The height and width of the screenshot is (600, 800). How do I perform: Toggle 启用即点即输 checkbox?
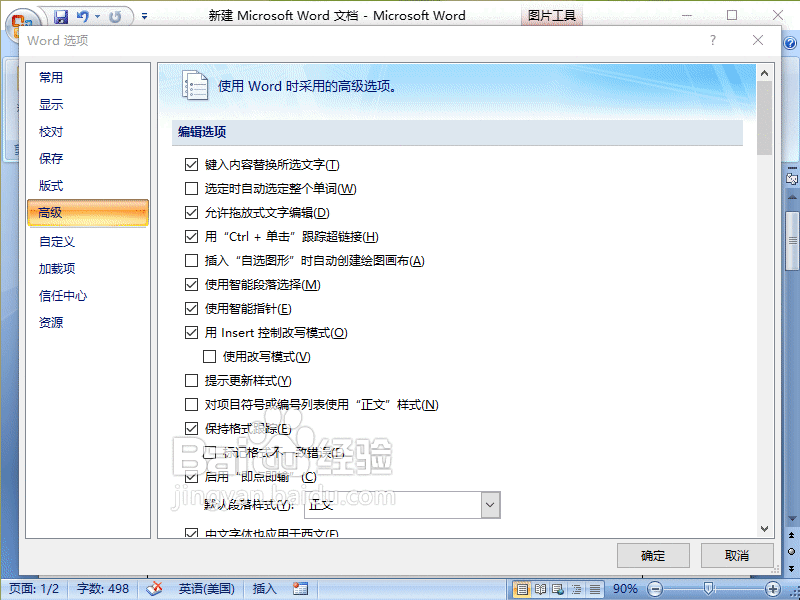191,477
